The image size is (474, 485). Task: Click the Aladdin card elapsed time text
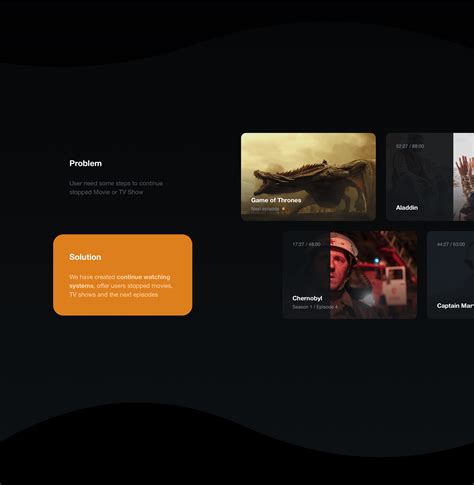click(x=410, y=146)
